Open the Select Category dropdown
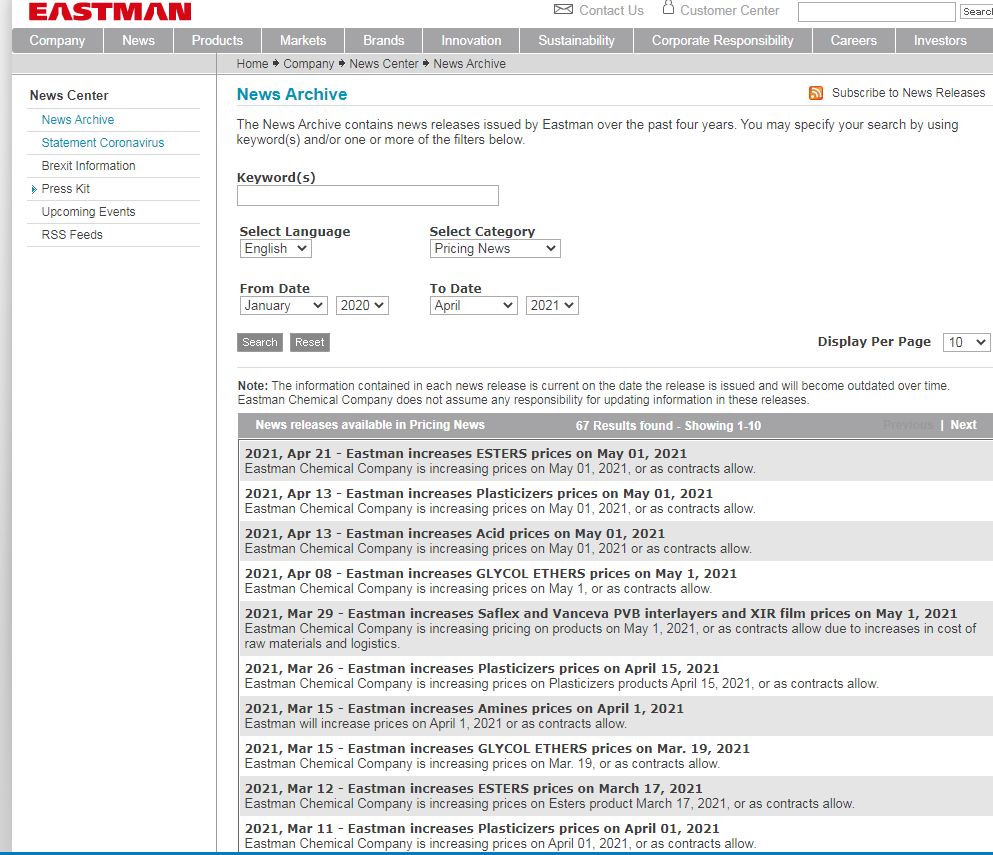Viewport: 993px width, 855px height. pos(495,249)
